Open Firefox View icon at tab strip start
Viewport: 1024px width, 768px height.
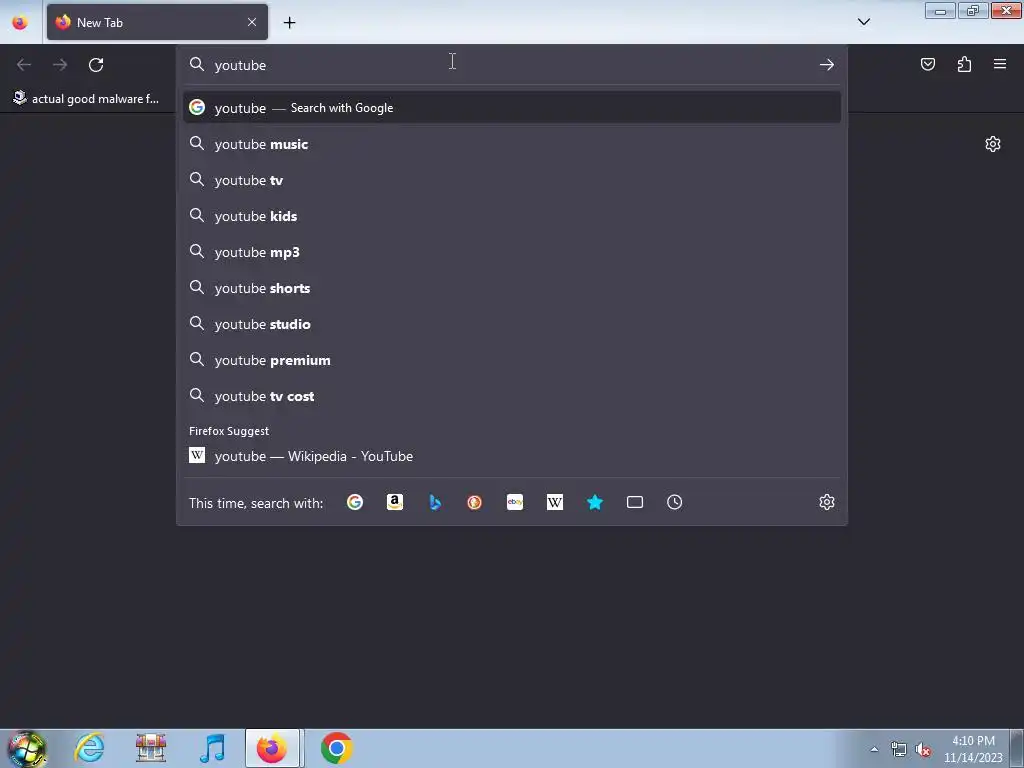[20, 22]
